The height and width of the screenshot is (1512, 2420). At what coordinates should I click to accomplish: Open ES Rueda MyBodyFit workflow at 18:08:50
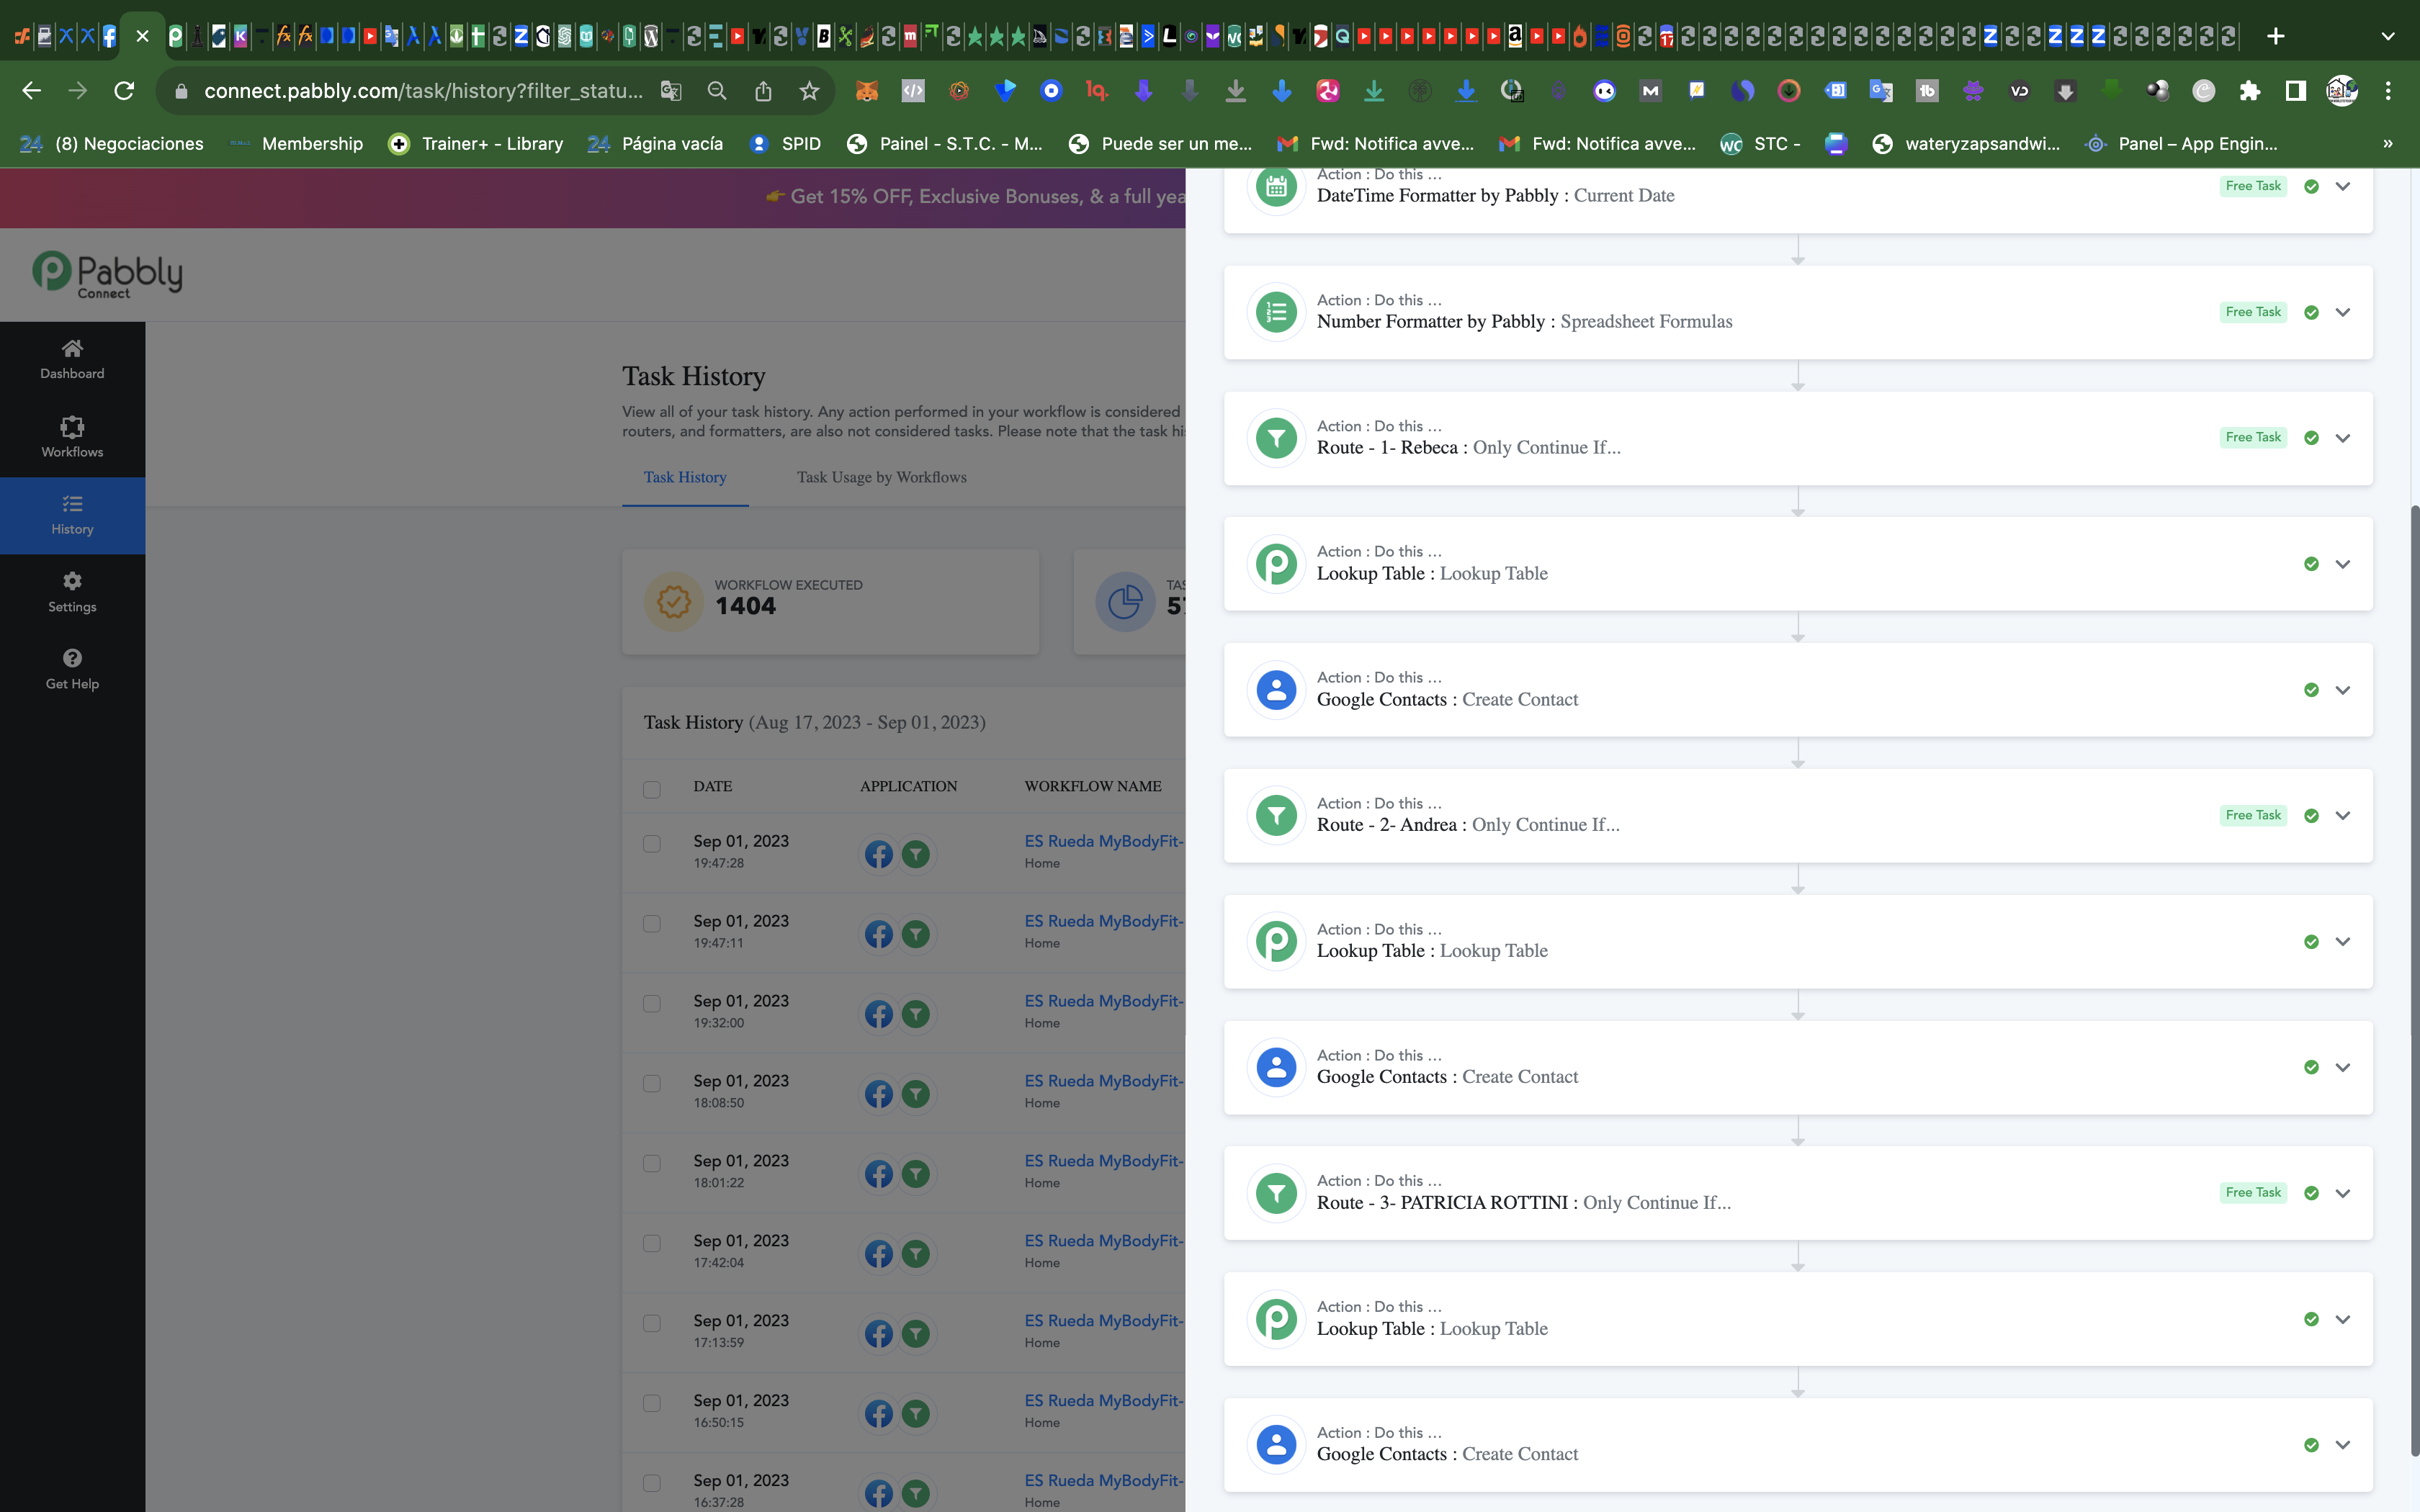tap(1104, 1081)
